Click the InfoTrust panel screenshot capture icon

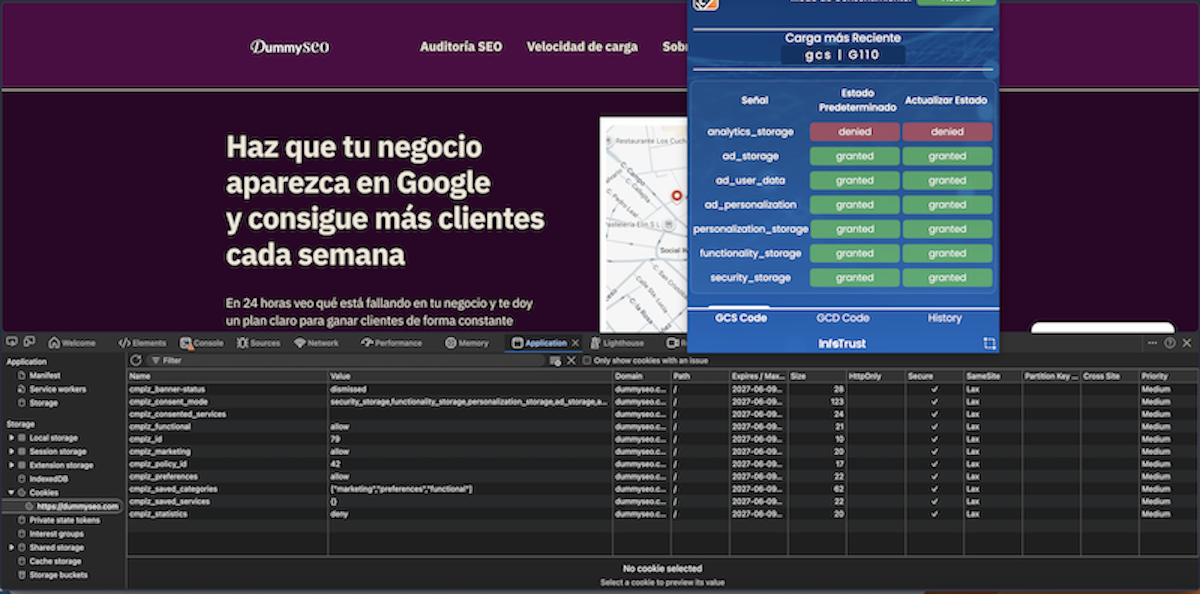click(x=989, y=343)
